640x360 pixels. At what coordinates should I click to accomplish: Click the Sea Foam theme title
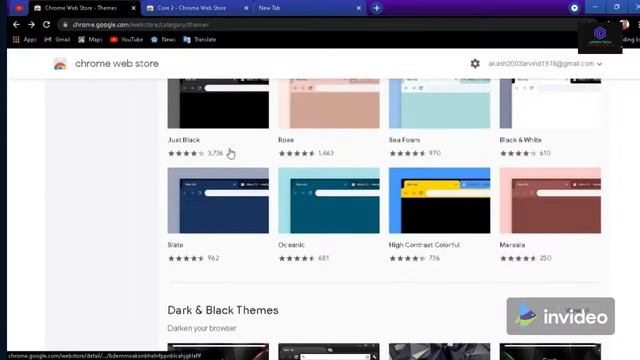pyautogui.click(x=404, y=140)
